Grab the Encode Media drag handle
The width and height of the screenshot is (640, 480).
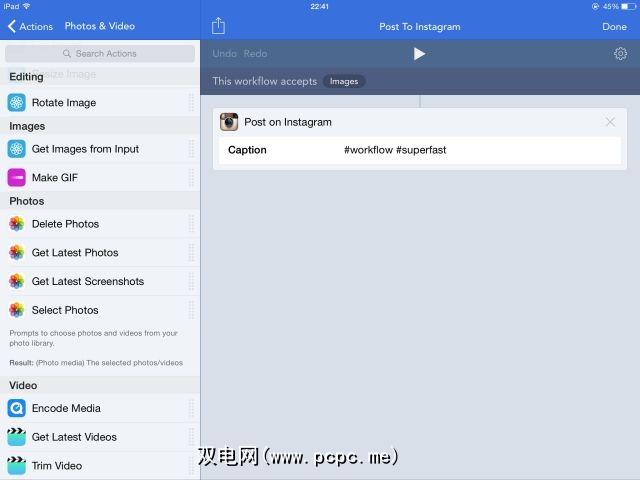(x=191, y=408)
